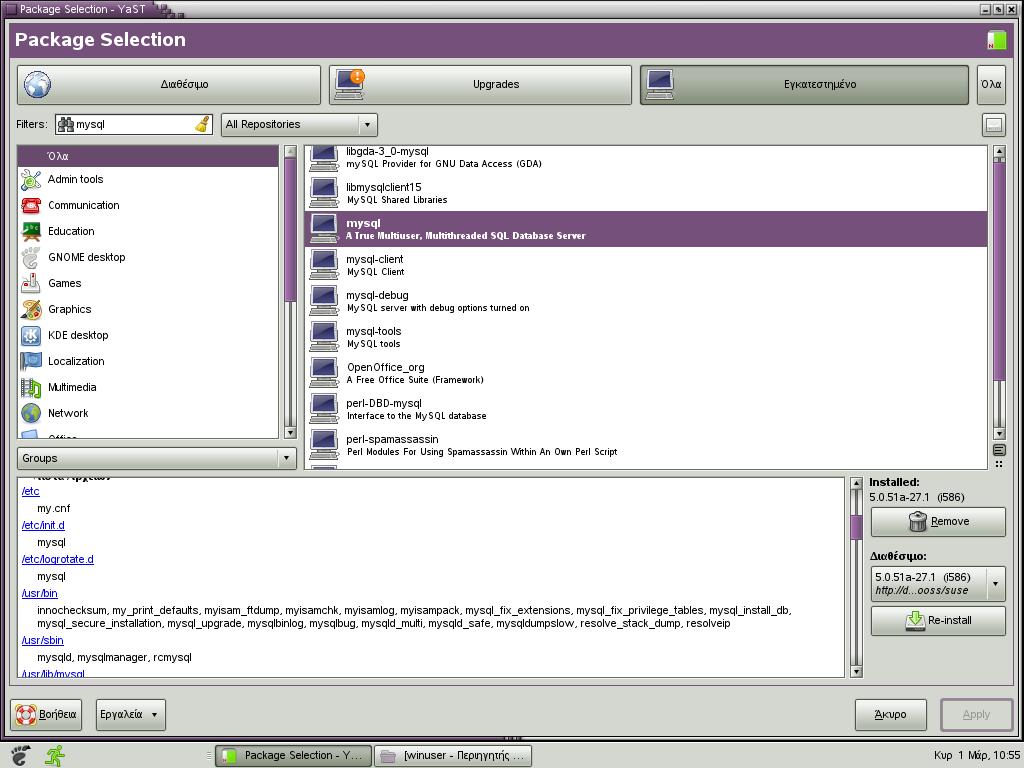
Task: Select the Όλα category row
Action: [x=148, y=156]
